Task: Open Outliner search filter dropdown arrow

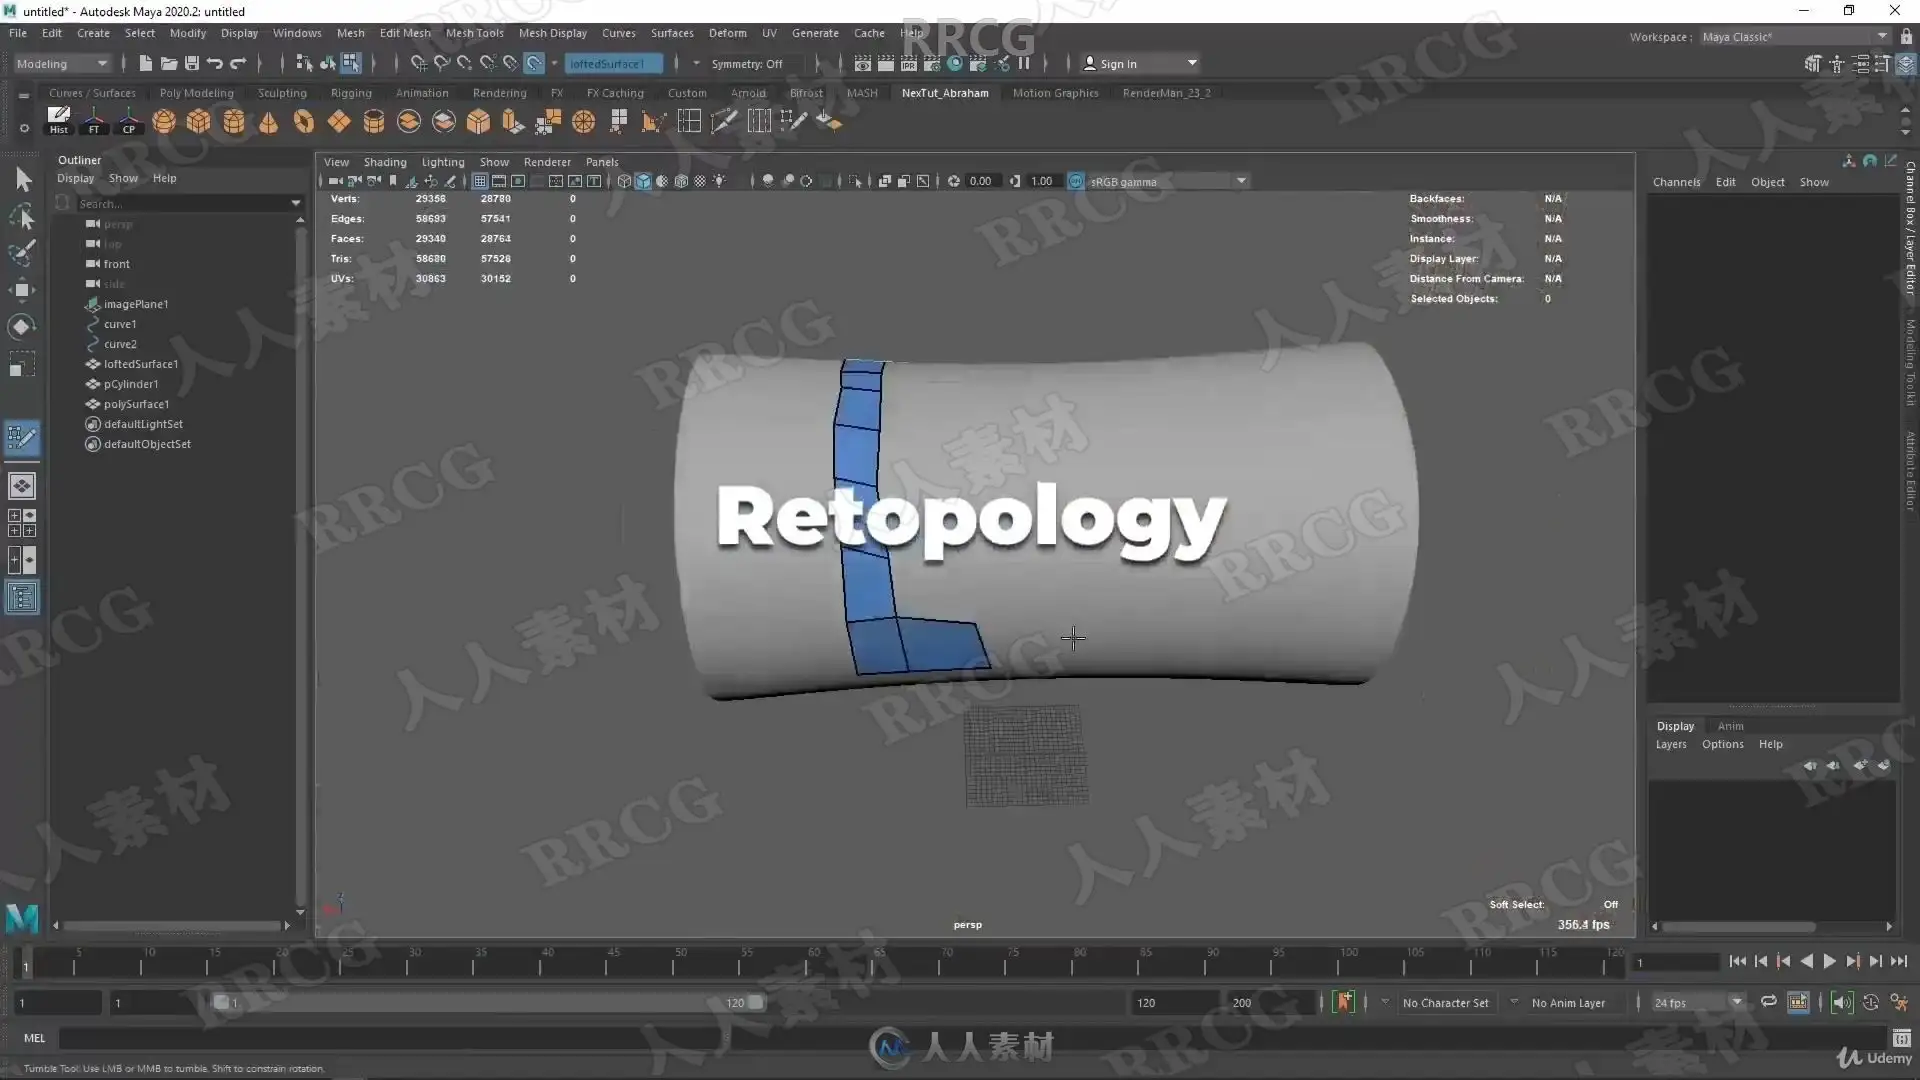Action: (296, 203)
